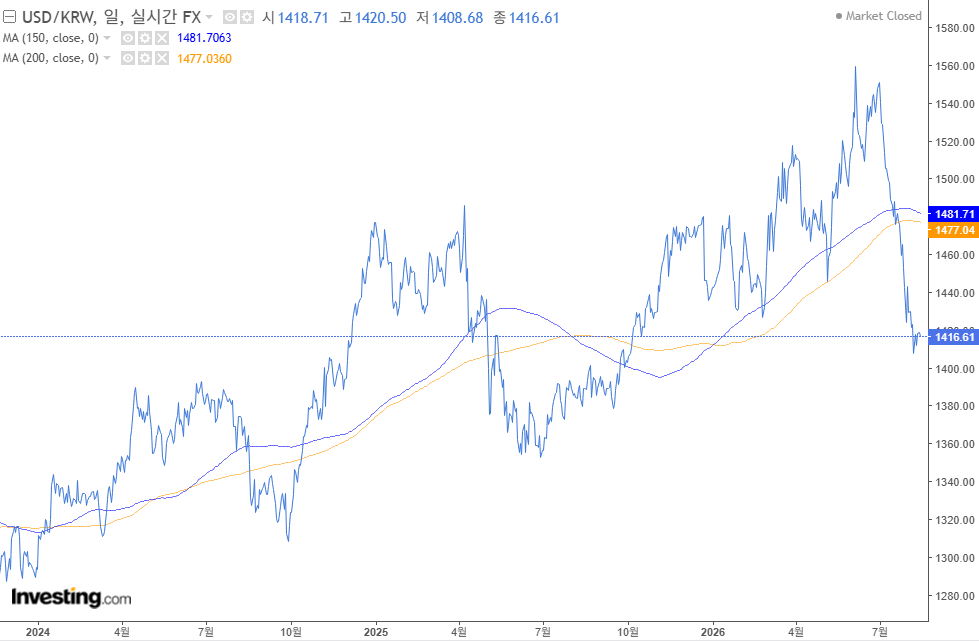Click MA (150, close, 0) label
Viewport: 979px width, 641px height.
click(x=51, y=38)
